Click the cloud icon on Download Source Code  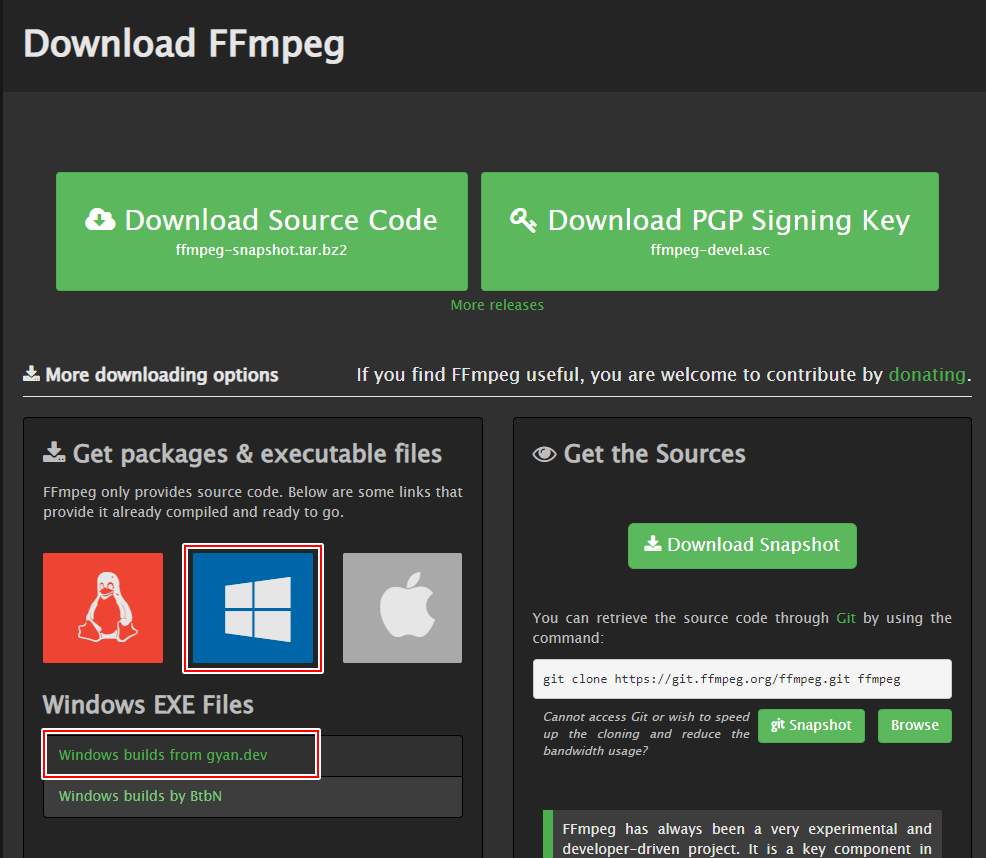click(100, 220)
